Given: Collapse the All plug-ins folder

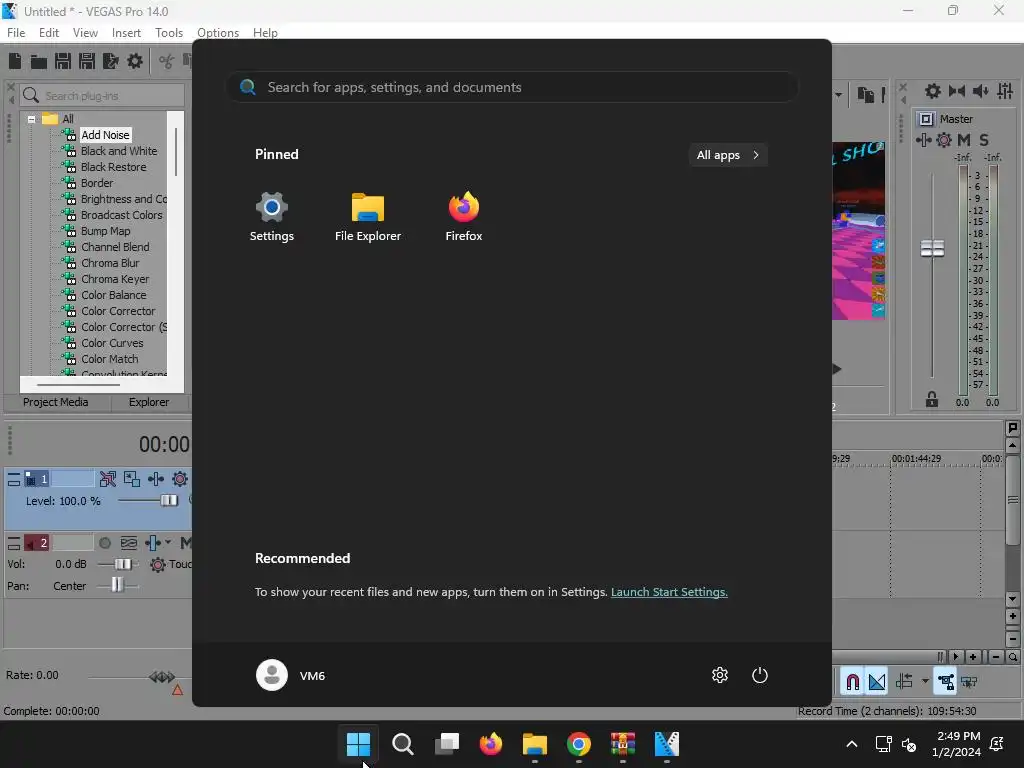Looking at the screenshot, I should [x=31, y=120].
